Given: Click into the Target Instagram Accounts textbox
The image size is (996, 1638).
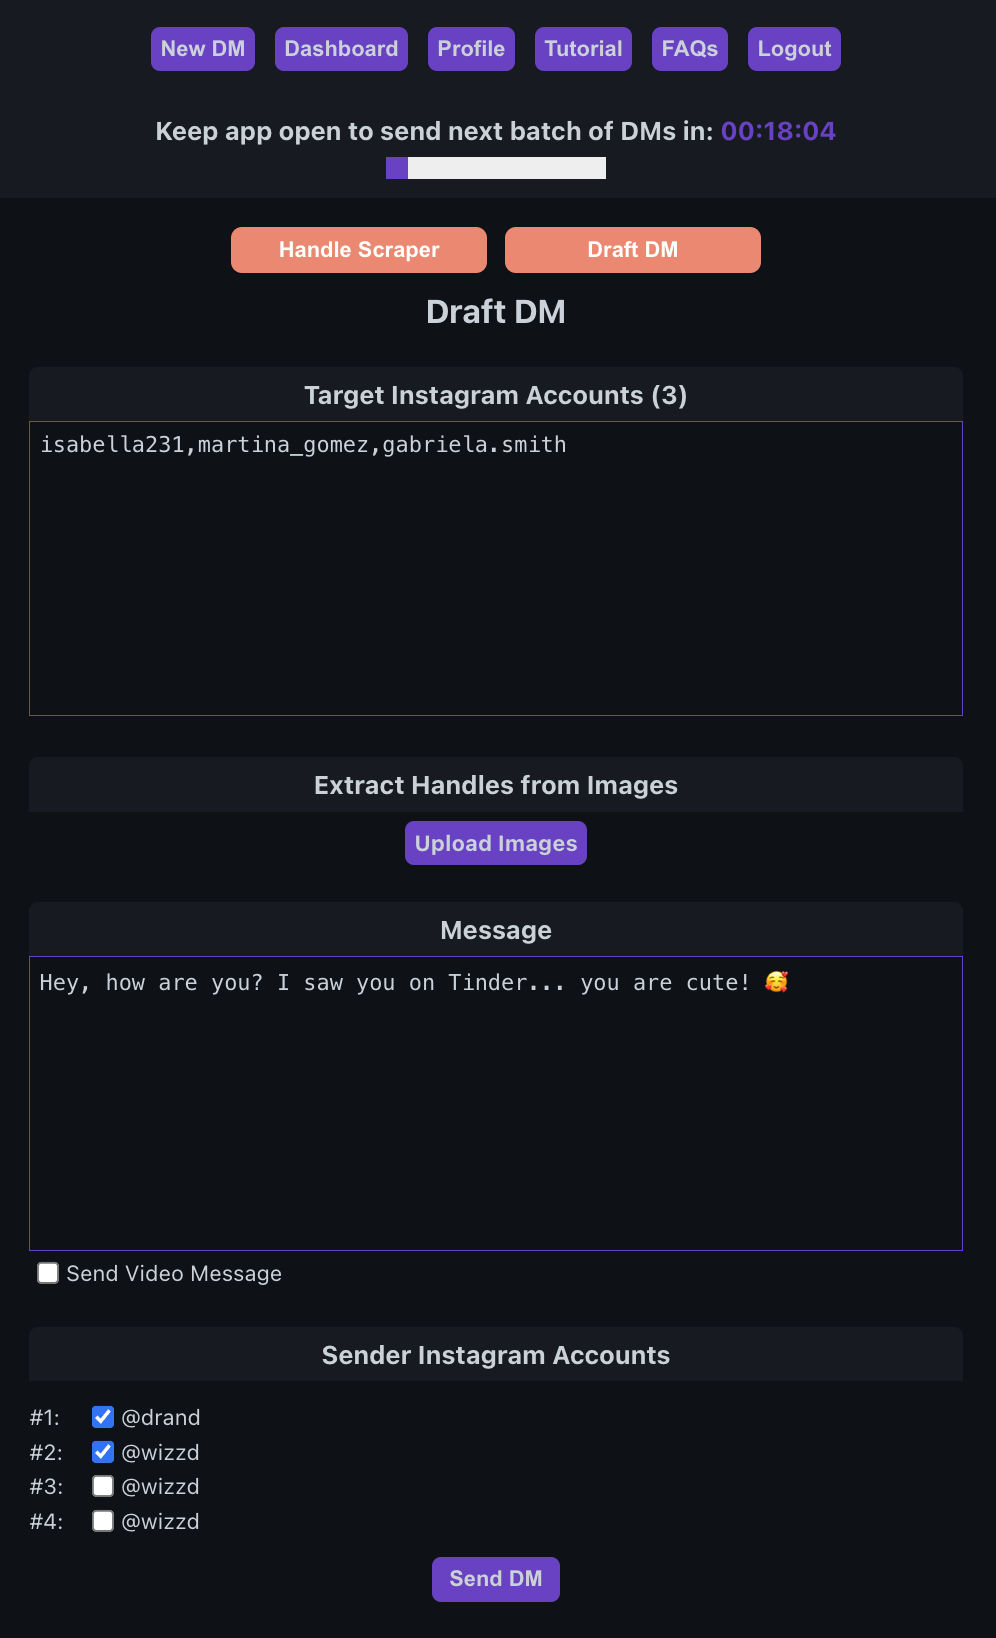Looking at the screenshot, I should (496, 568).
